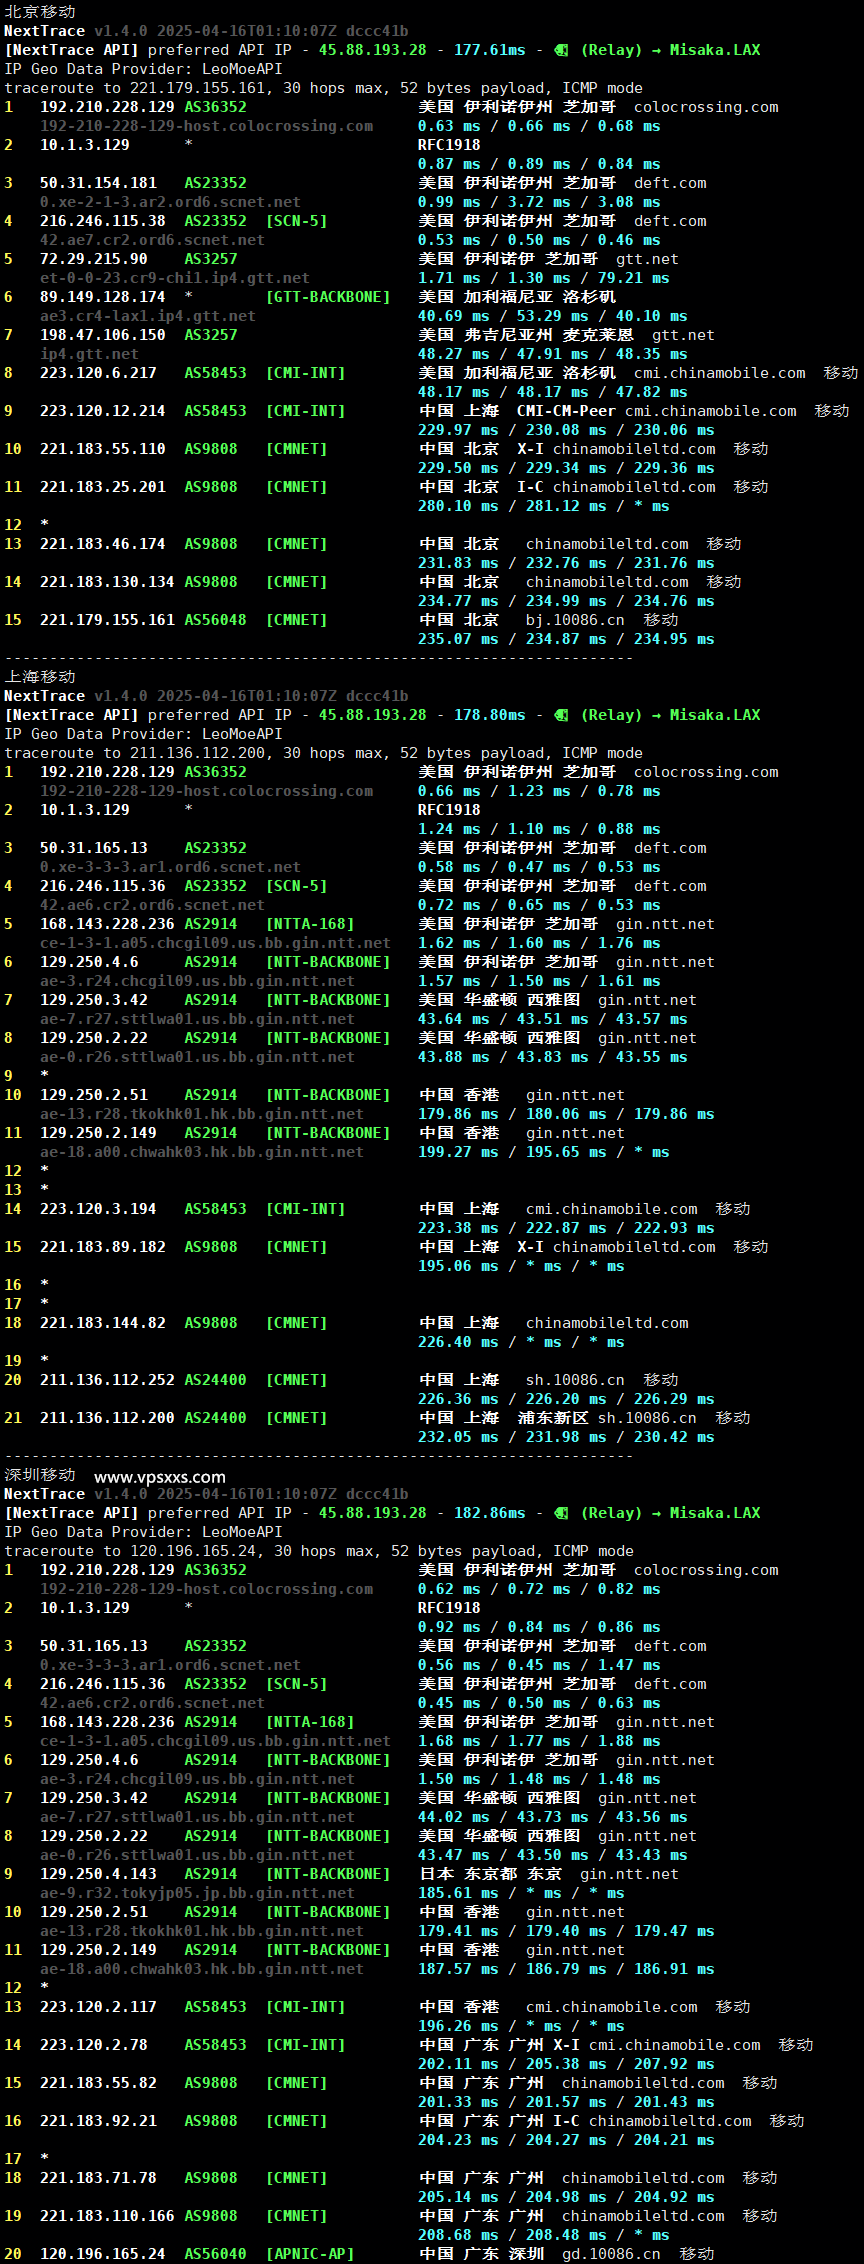Click the CMI-CM-Peer label

(x=566, y=411)
